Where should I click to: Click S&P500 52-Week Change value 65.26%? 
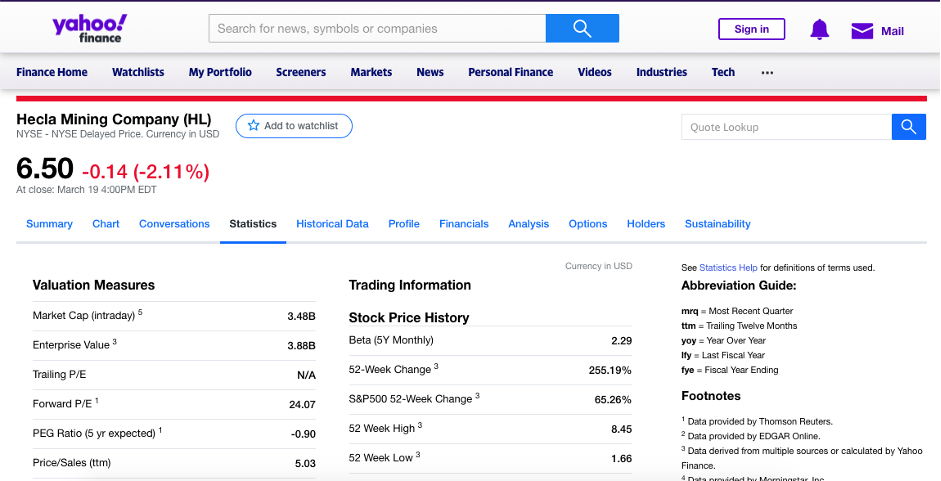click(x=613, y=400)
